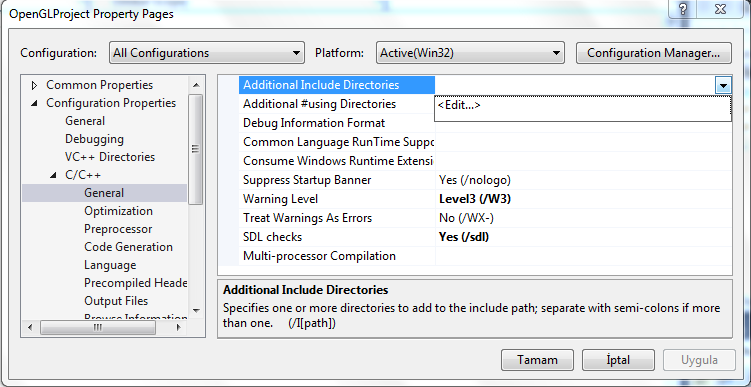This screenshot has width=751, height=387.
Task: Select Consume Windows Runtime Extension property
Action: pos(338,161)
